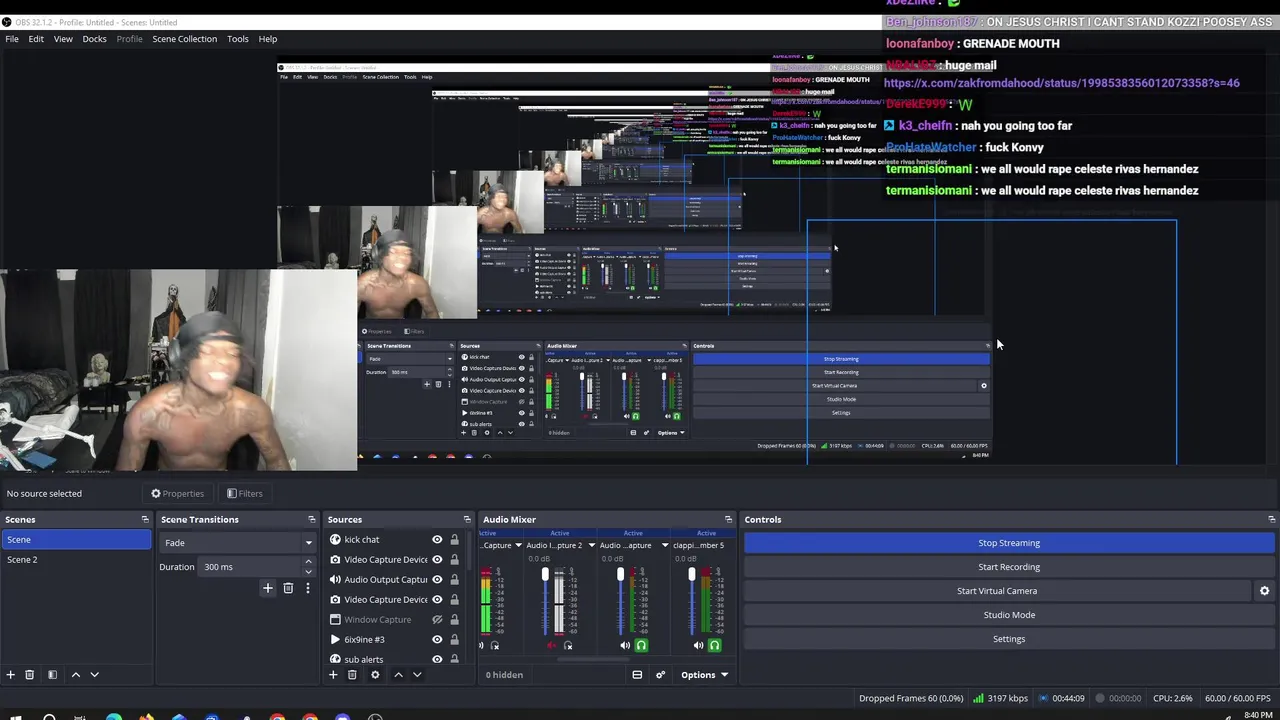
Task: Float the Audio Mixer dock panel
Action: pyautogui.click(x=728, y=520)
